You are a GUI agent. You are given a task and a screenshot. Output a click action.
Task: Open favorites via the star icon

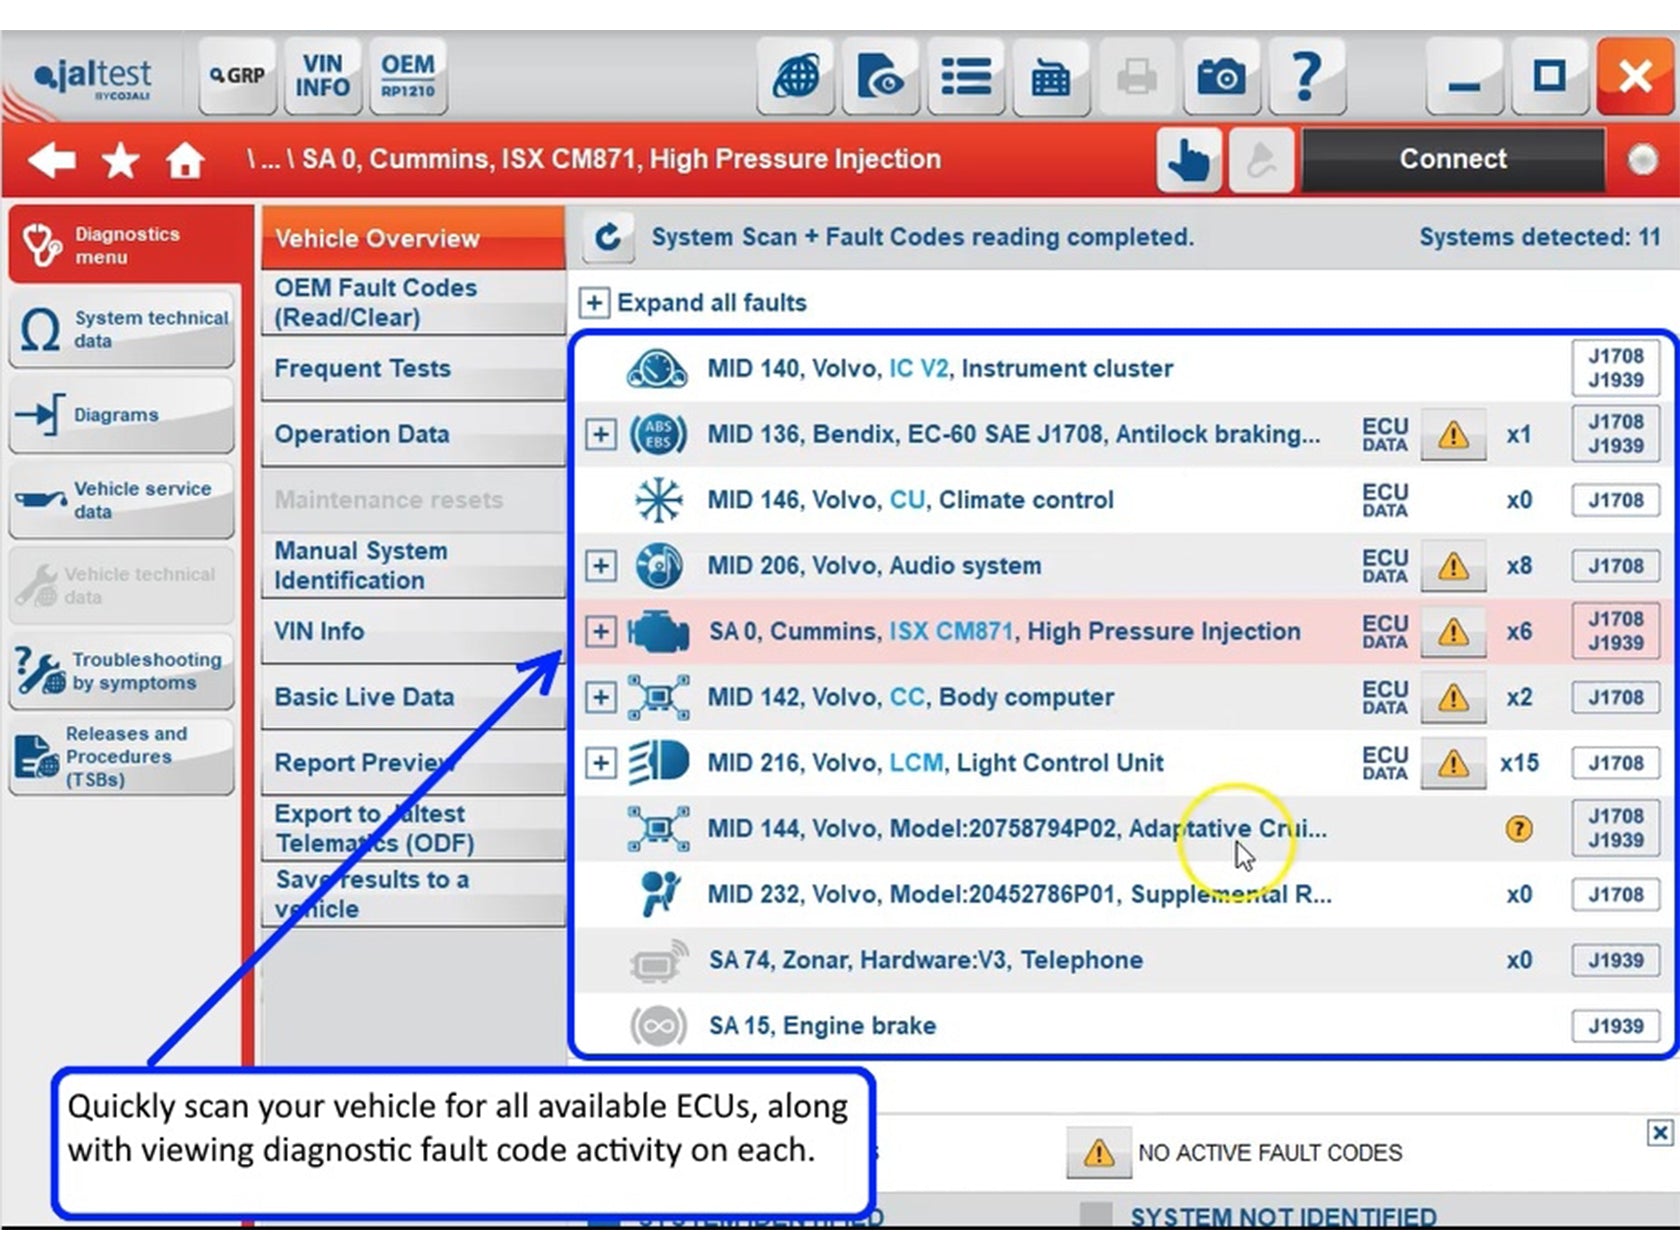120,159
